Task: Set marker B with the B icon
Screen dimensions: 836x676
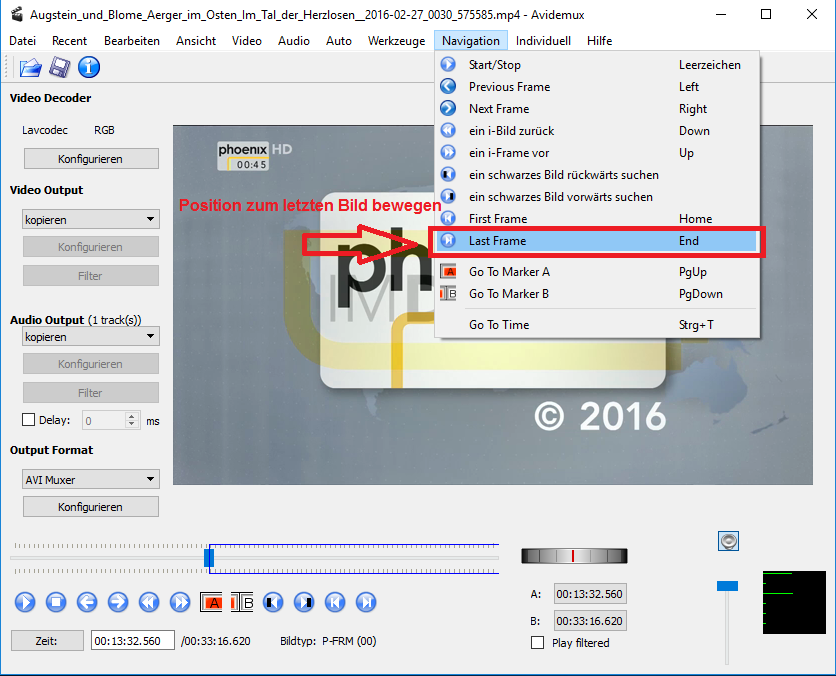Action: coord(243,602)
